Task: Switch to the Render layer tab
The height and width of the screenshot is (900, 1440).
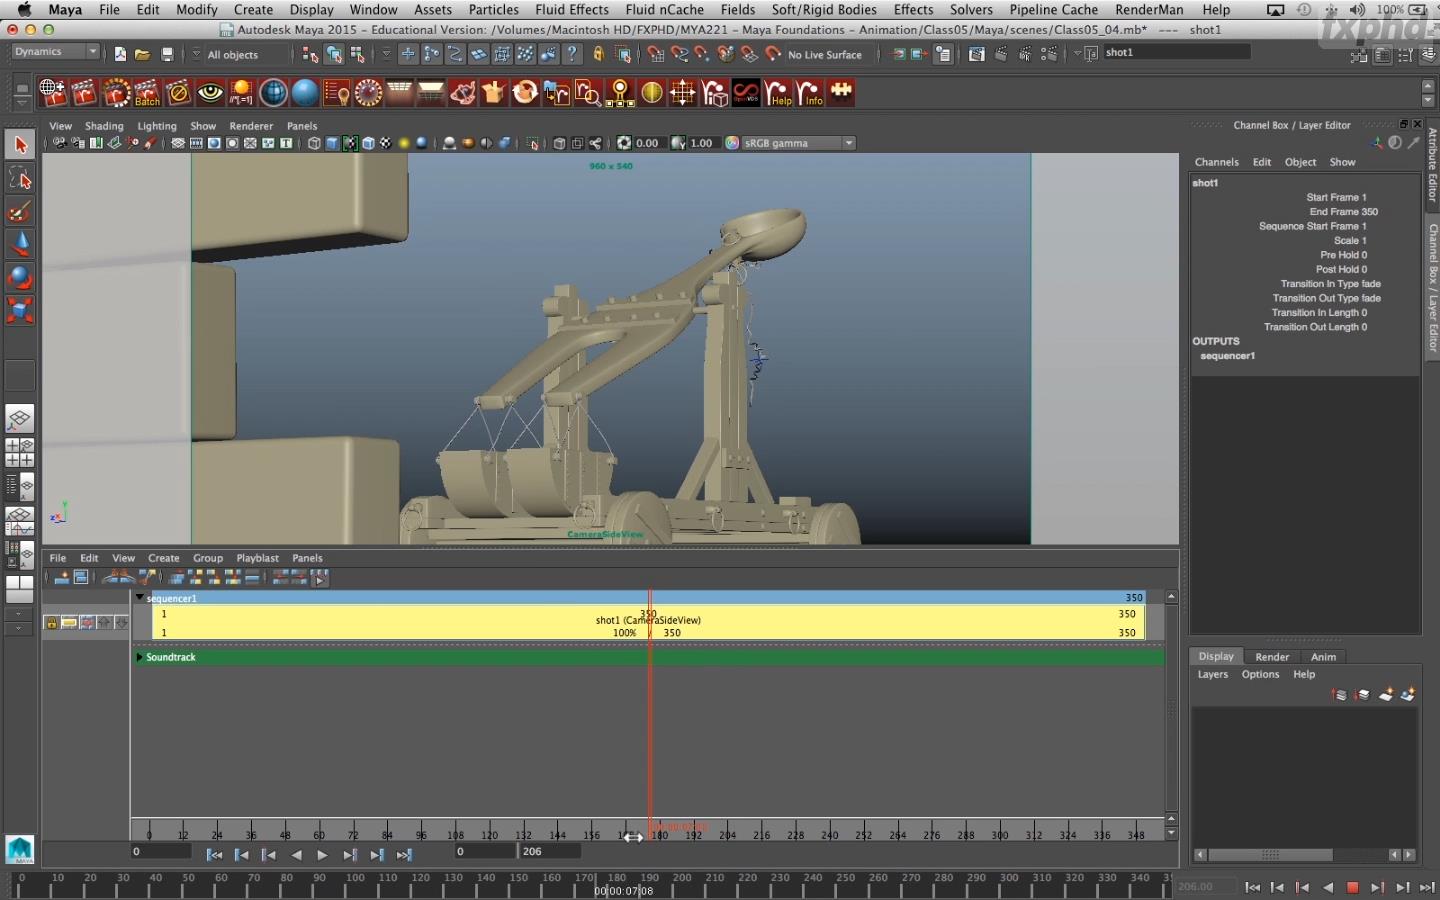Action: coord(1272,657)
